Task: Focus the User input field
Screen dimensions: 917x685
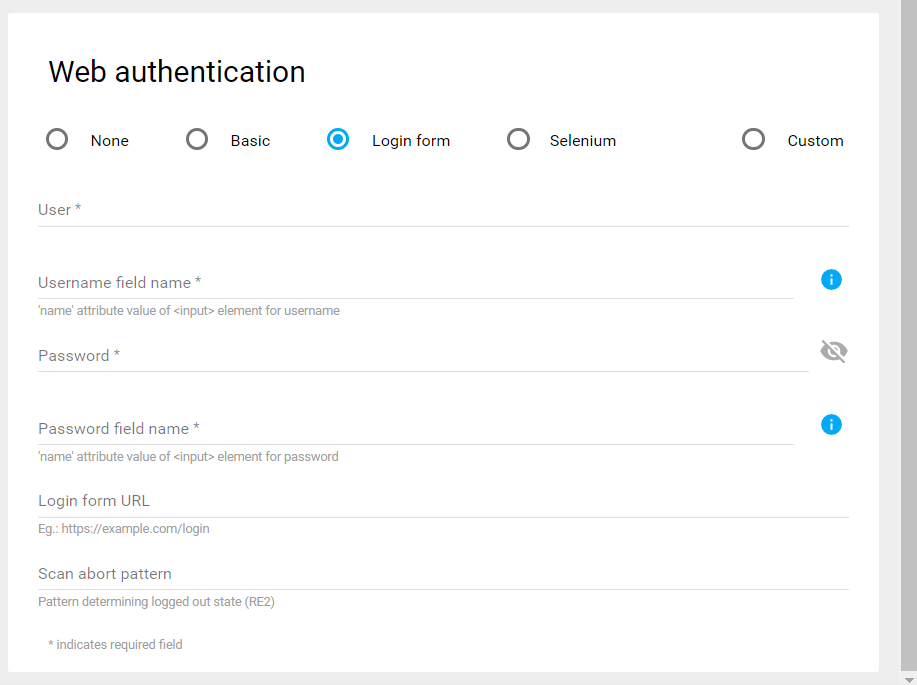Action: pos(442,210)
